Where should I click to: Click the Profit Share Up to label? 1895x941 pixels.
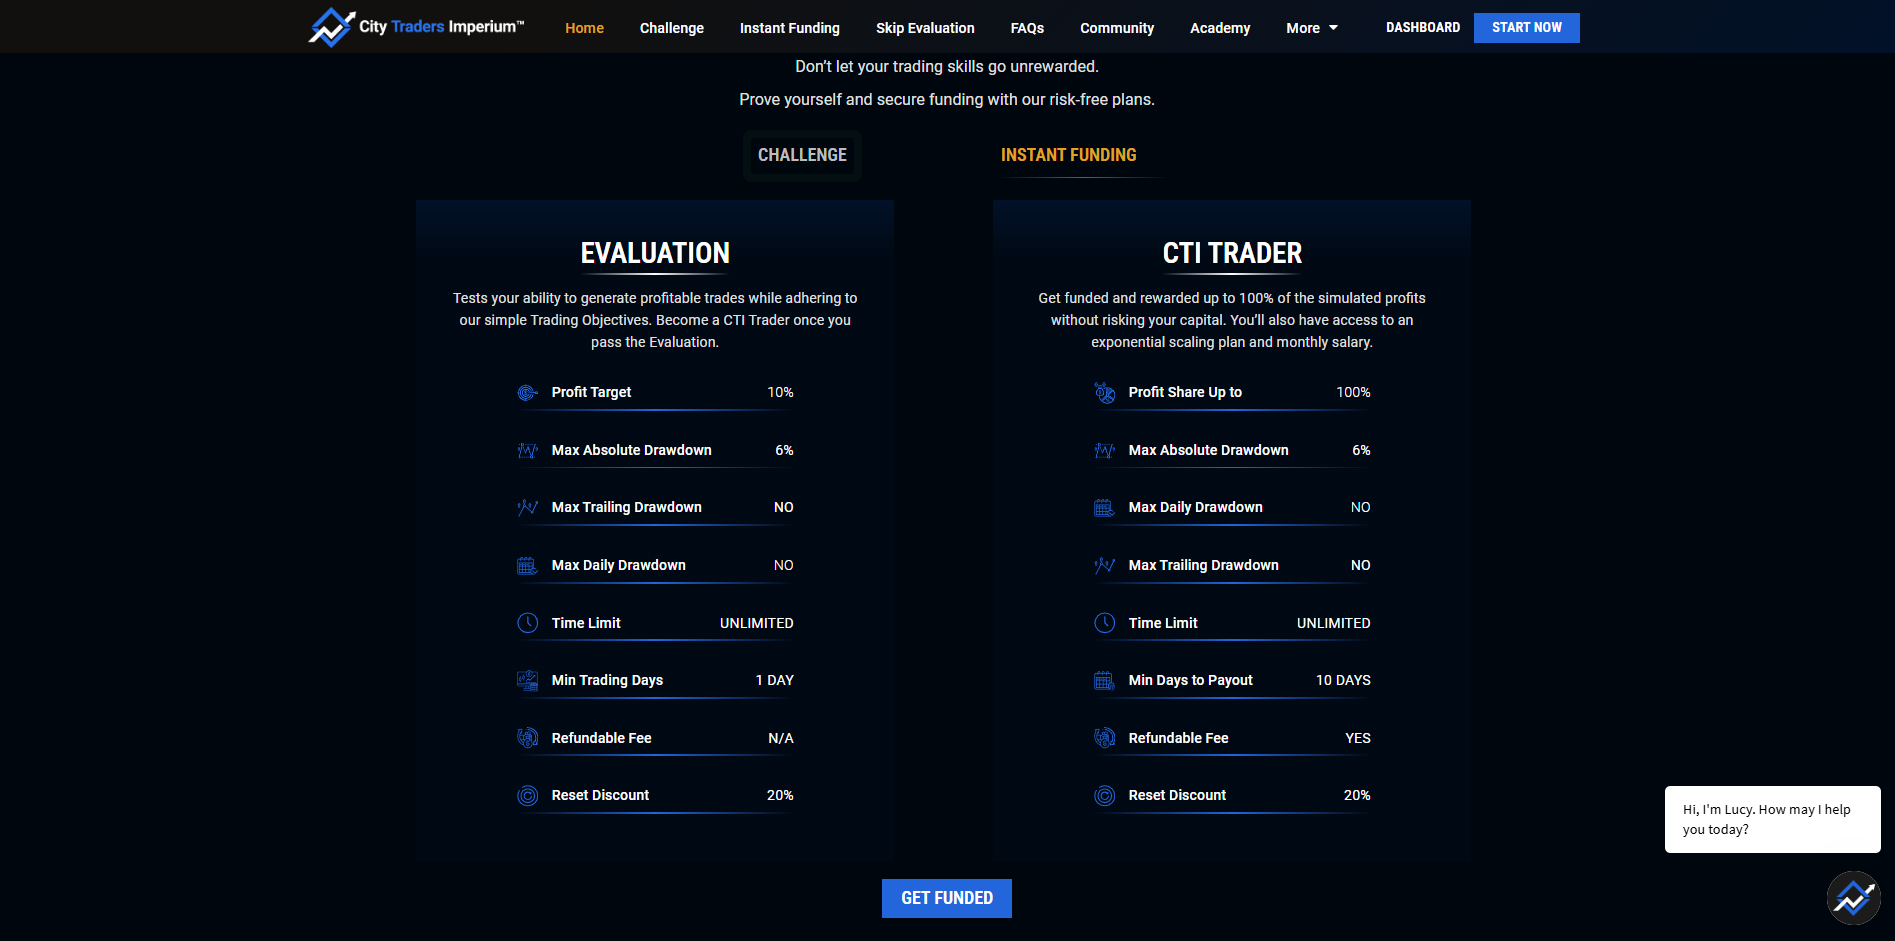click(x=1185, y=392)
